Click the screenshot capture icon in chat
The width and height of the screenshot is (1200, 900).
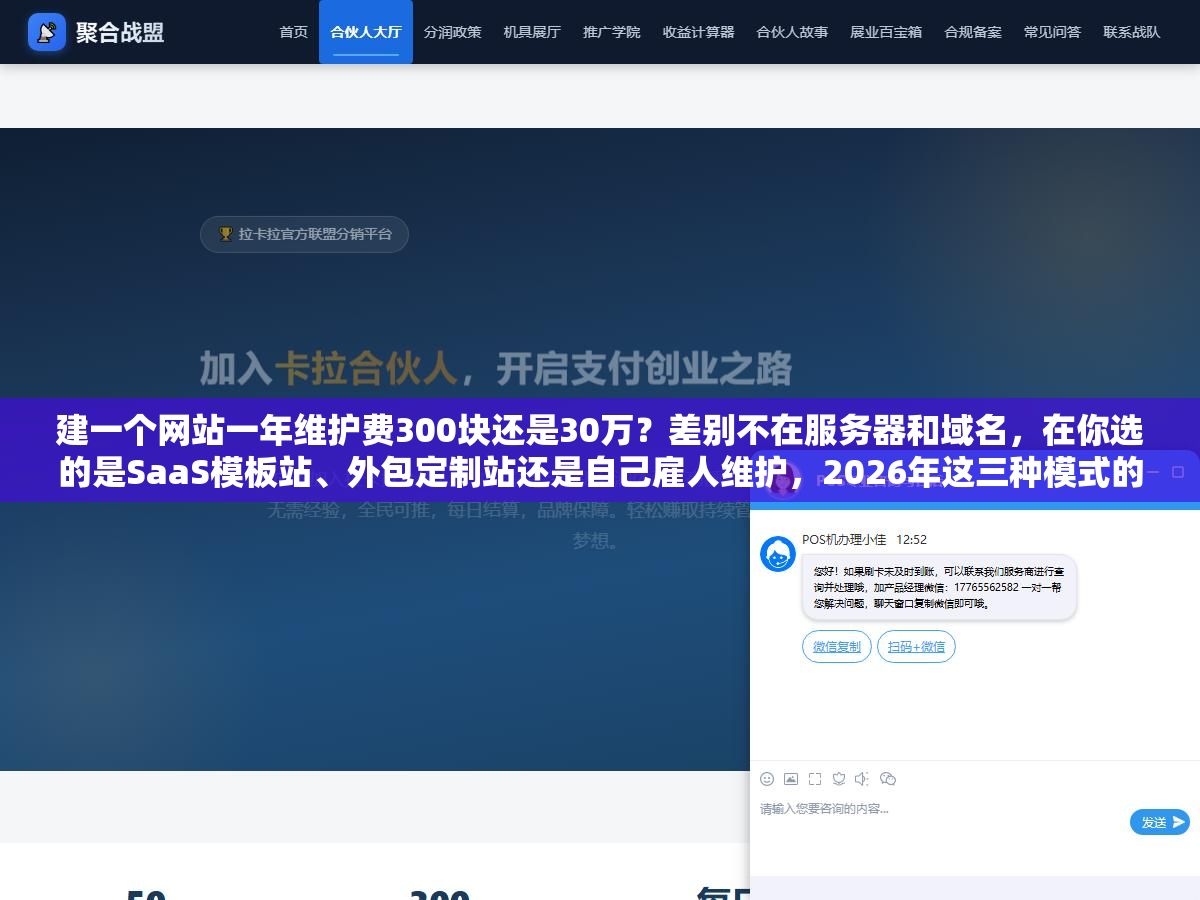[x=815, y=779]
